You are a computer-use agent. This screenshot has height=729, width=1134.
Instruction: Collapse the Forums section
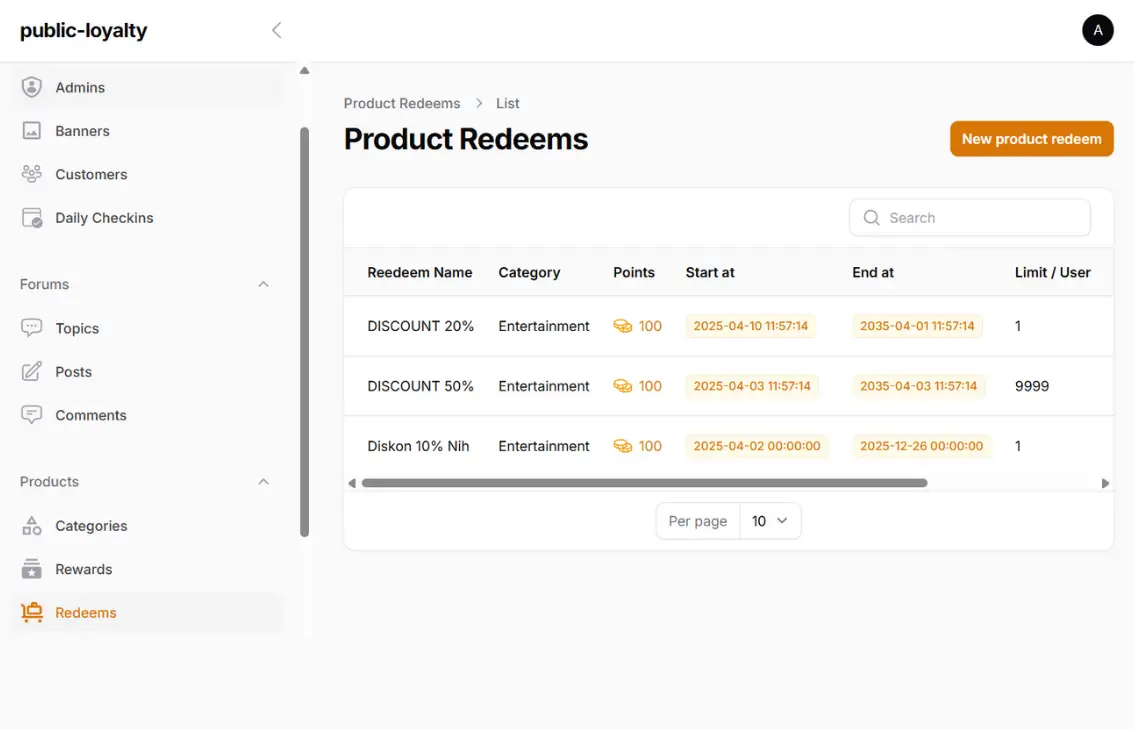tap(263, 284)
